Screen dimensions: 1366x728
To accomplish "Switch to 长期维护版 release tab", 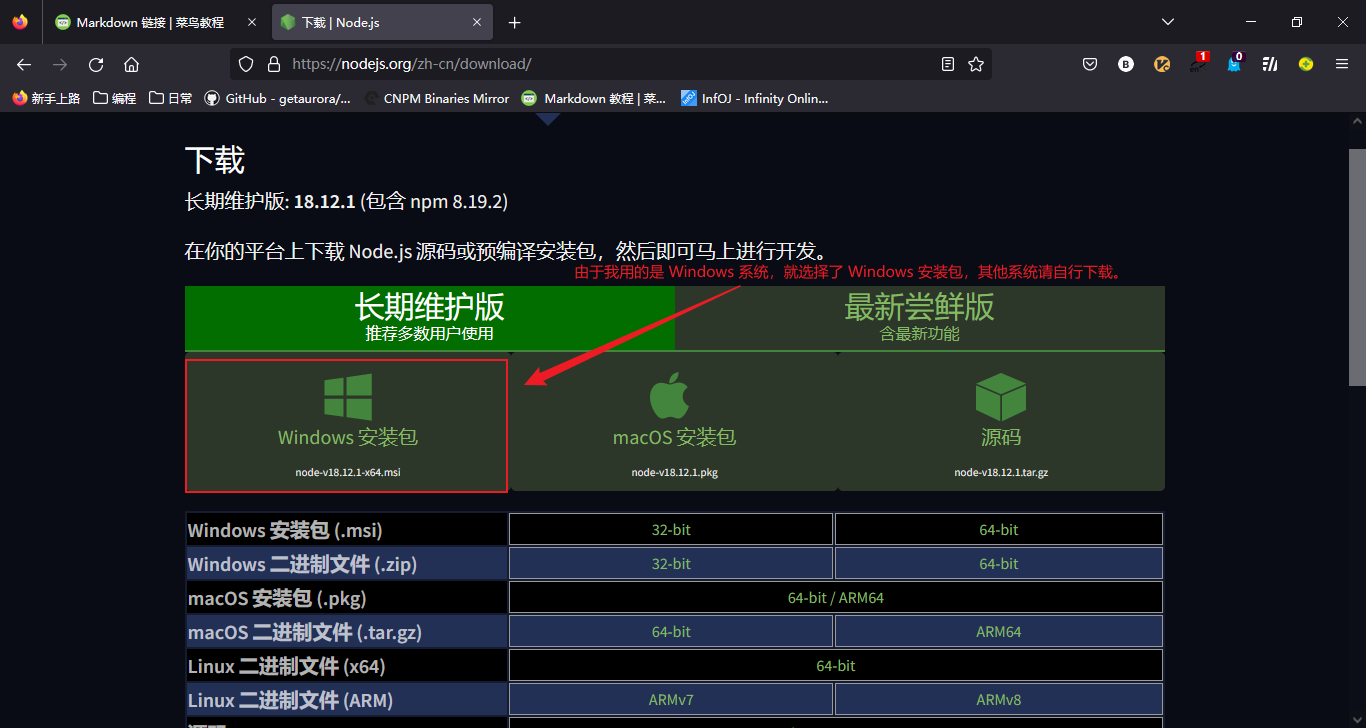I will [430, 318].
